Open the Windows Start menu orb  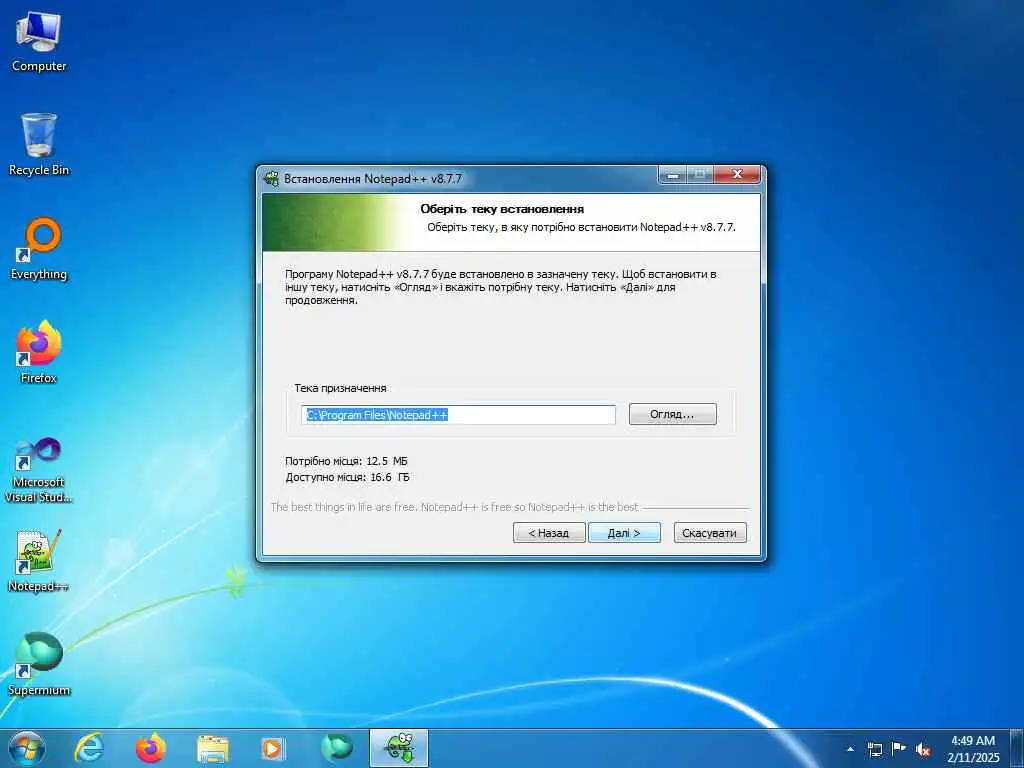pos(27,748)
